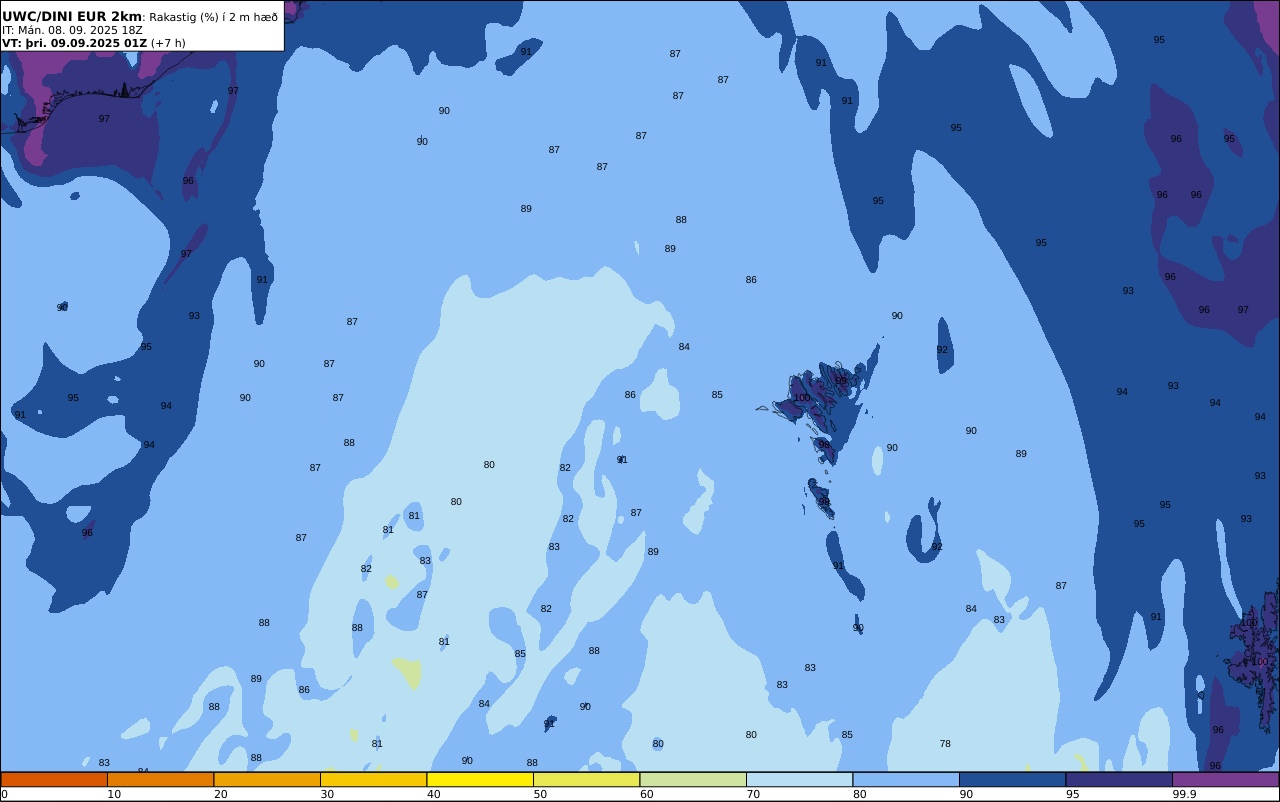Click the "10" colorbar tick label

pos(114,794)
